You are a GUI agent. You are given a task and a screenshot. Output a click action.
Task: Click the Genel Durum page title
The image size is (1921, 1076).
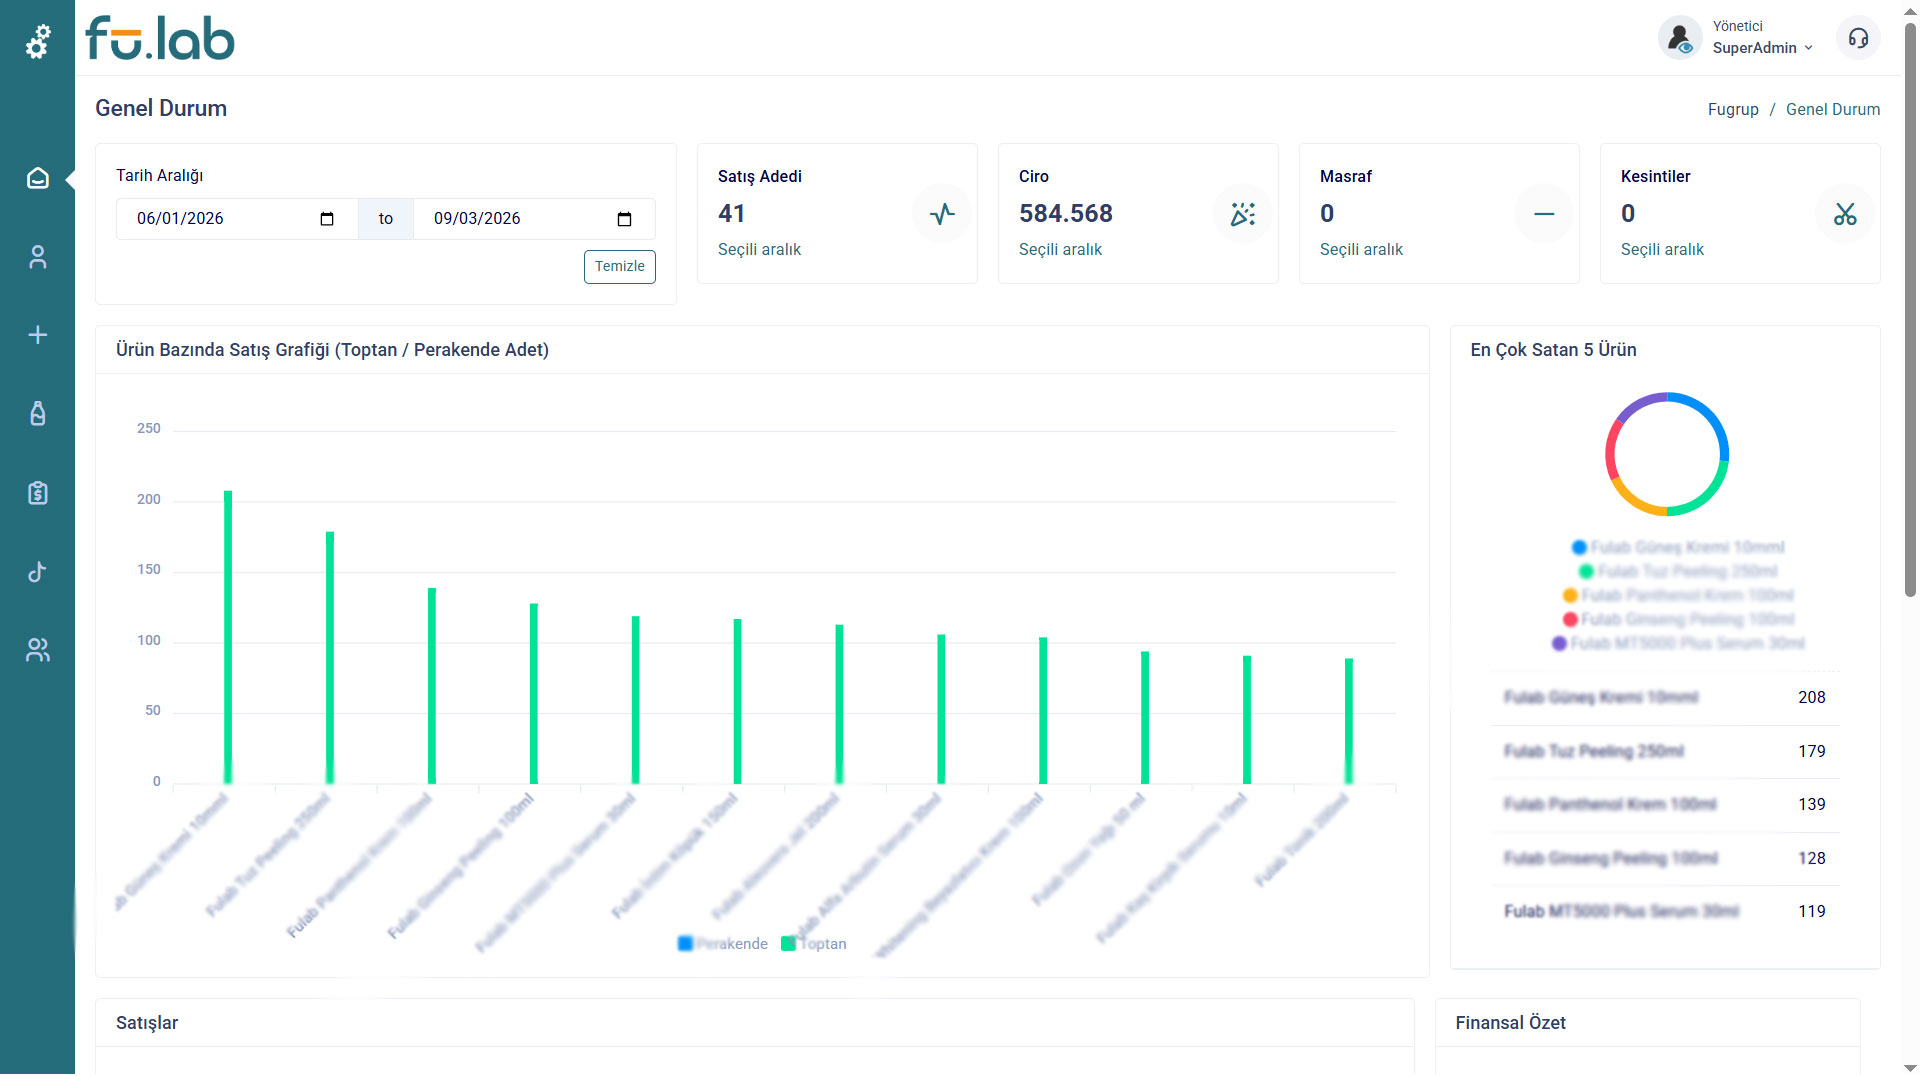161,108
